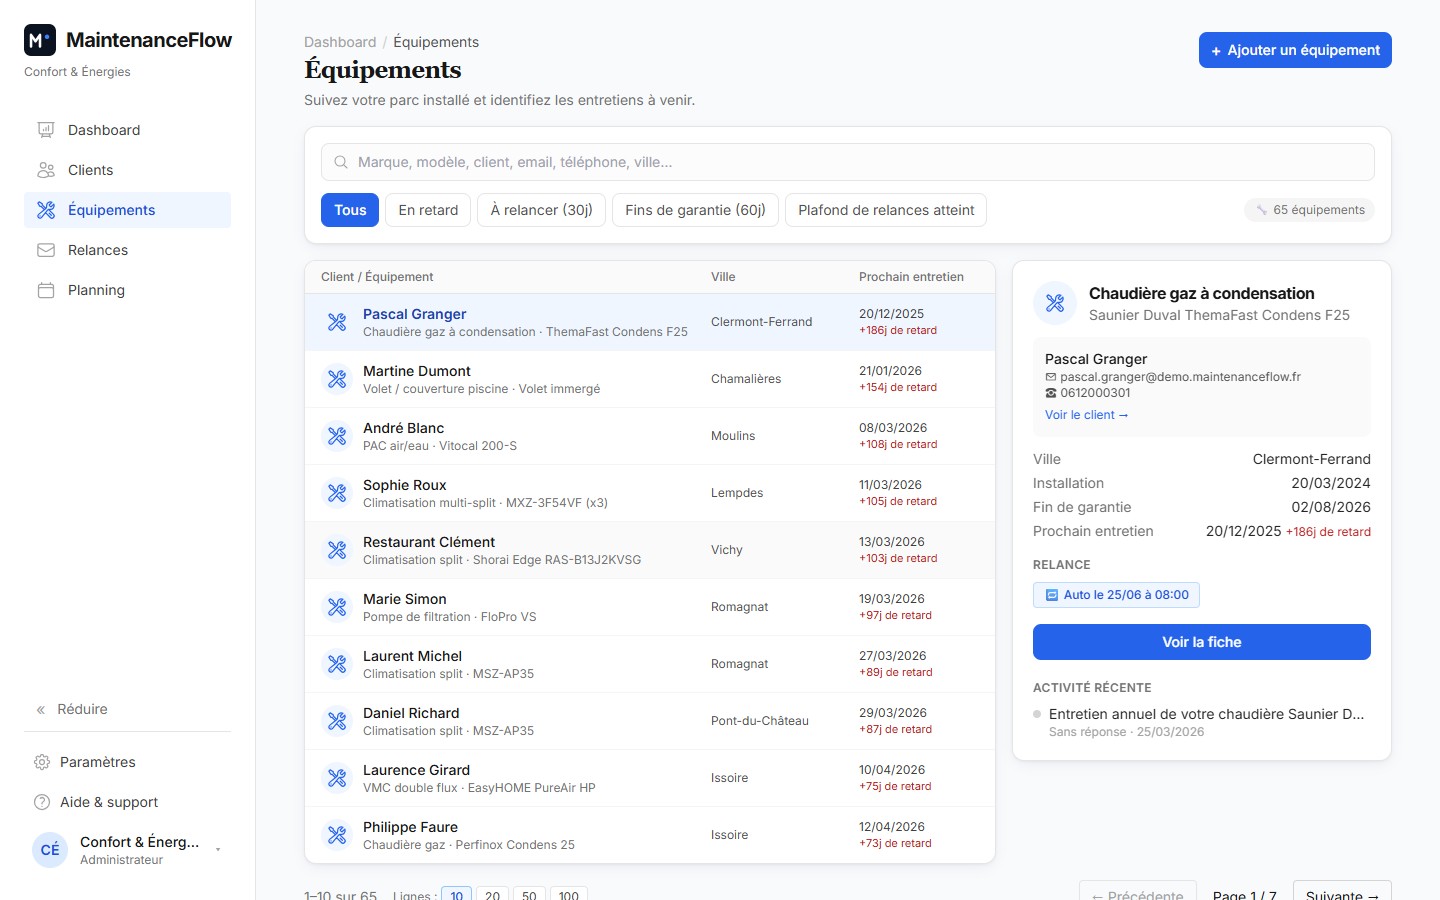Click Marie Simon row equipment icon
Viewport: 1440px width, 900px height.
(337, 607)
